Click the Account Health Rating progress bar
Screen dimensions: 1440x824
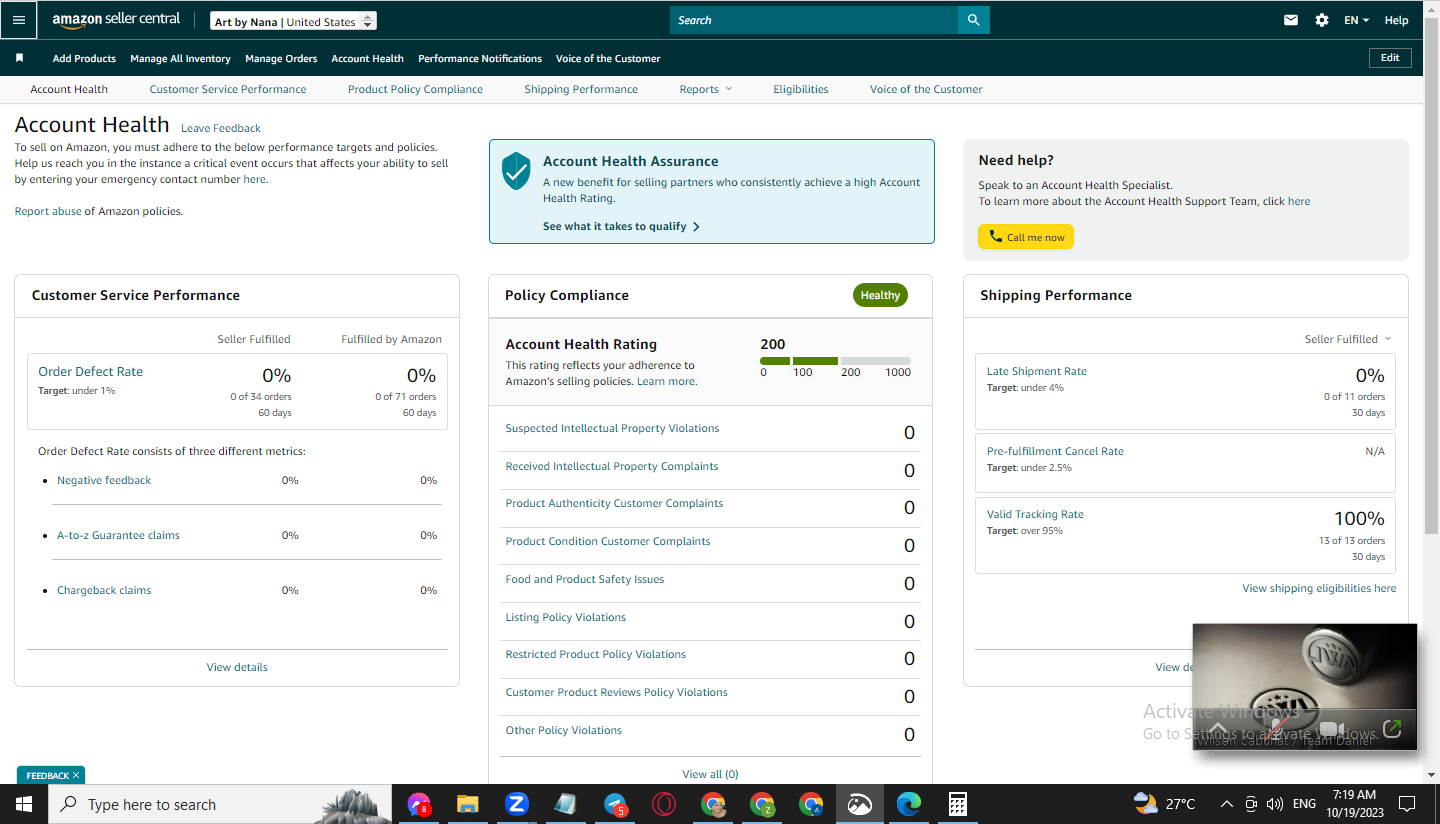pos(835,361)
